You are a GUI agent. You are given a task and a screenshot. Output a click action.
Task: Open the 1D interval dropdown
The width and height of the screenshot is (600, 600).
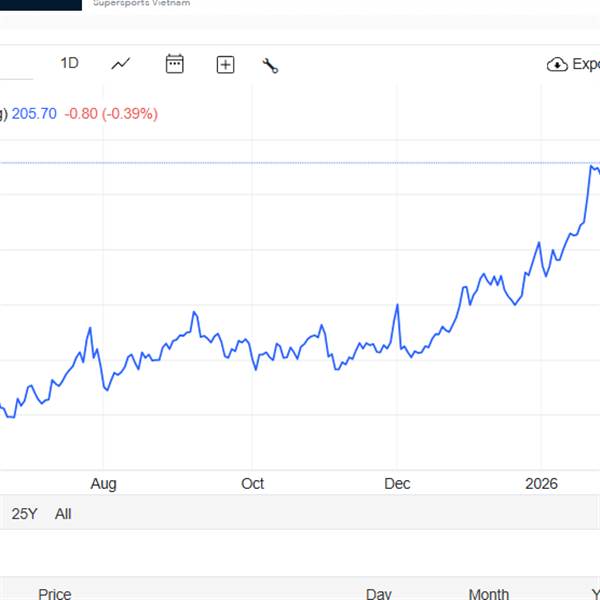click(x=69, y=63)
